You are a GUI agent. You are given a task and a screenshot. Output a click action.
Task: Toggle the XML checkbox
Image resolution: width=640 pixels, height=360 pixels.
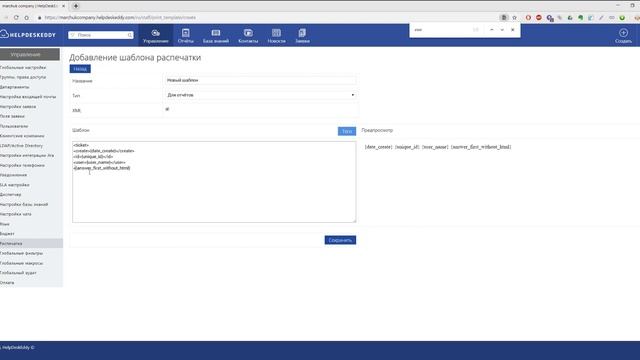click(167, 109)
